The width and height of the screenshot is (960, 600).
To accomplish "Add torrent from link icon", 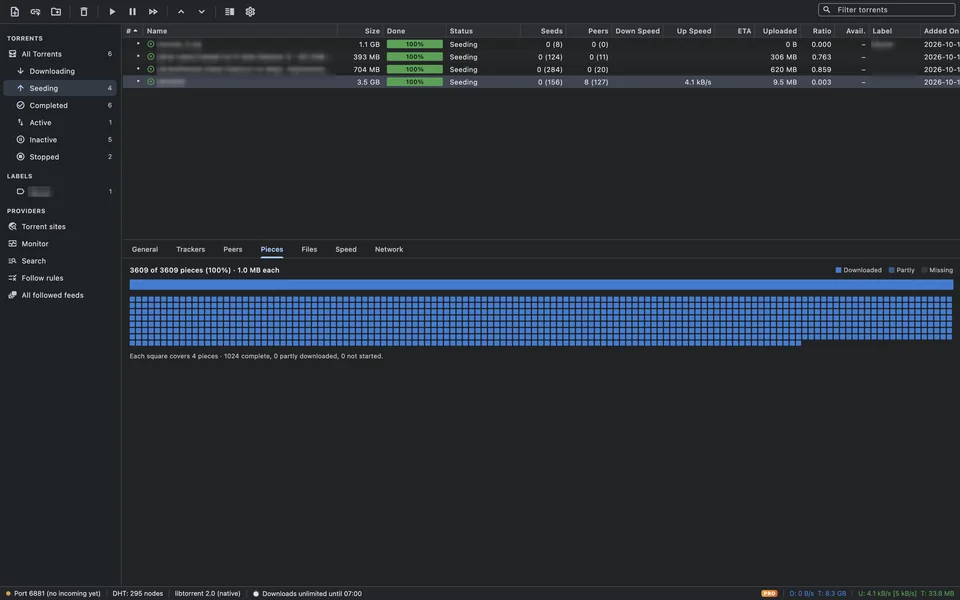I will click(36, 12).
